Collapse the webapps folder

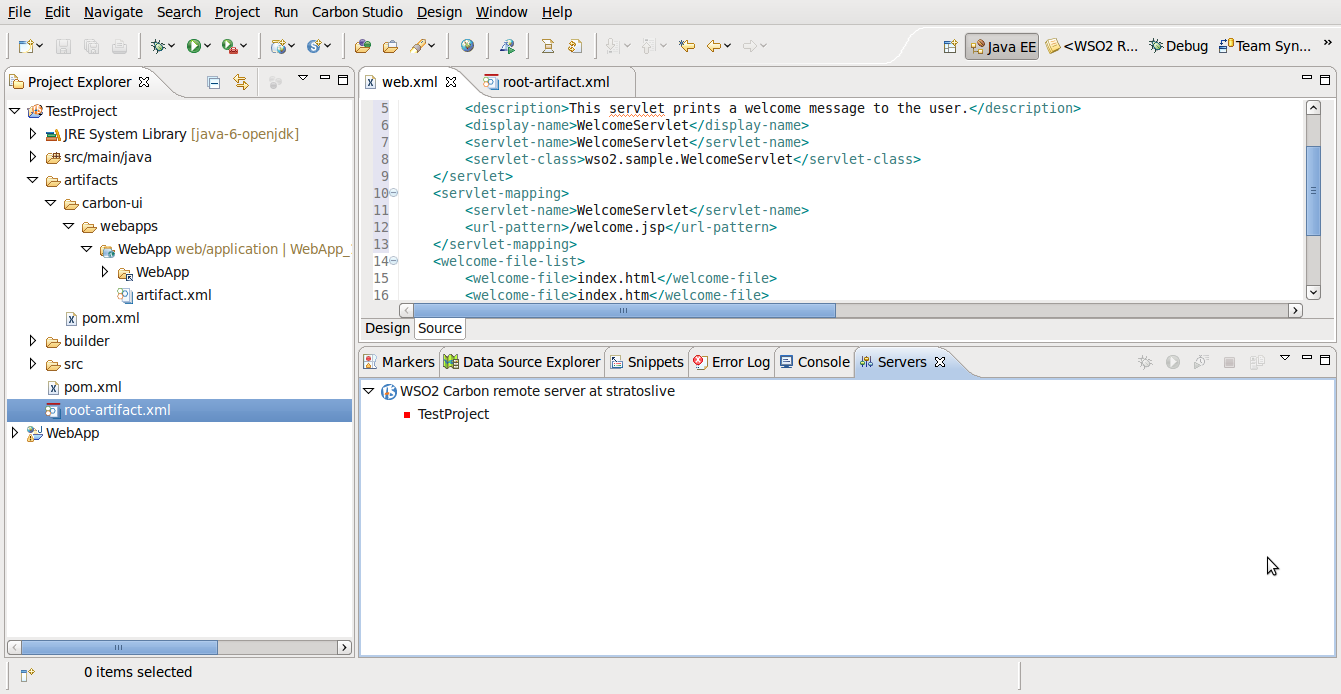[x=68, y=226]
